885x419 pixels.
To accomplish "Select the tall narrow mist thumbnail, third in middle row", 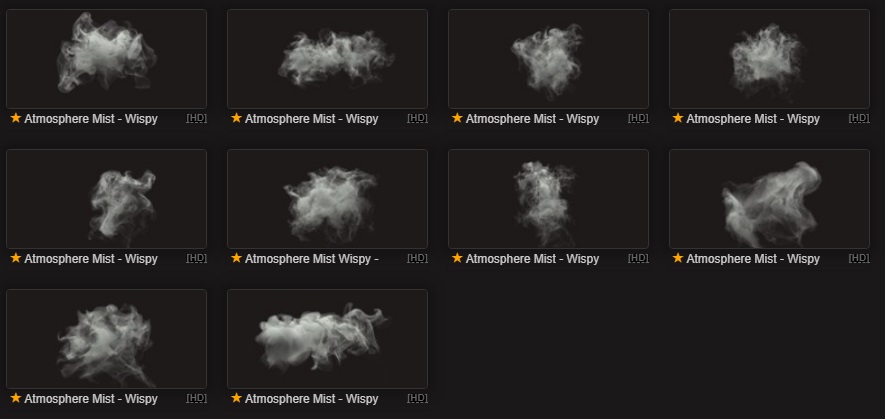I will (x=548, y=199).
